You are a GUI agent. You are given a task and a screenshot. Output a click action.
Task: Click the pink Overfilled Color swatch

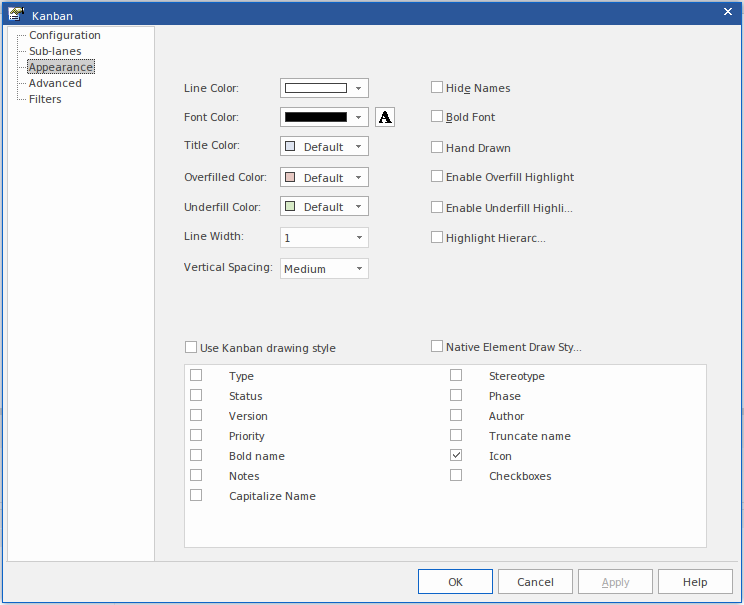[x=290, y=178]
